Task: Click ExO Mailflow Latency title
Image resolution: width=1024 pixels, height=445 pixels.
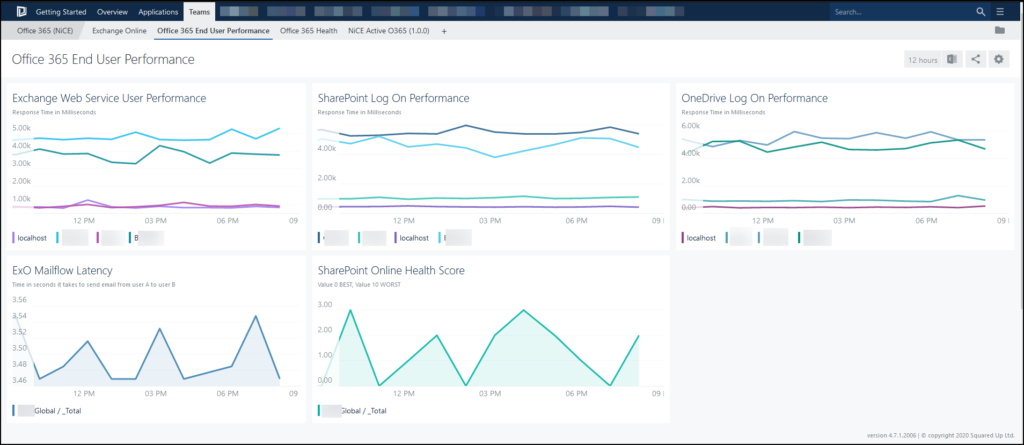Action: pos(63,270)
